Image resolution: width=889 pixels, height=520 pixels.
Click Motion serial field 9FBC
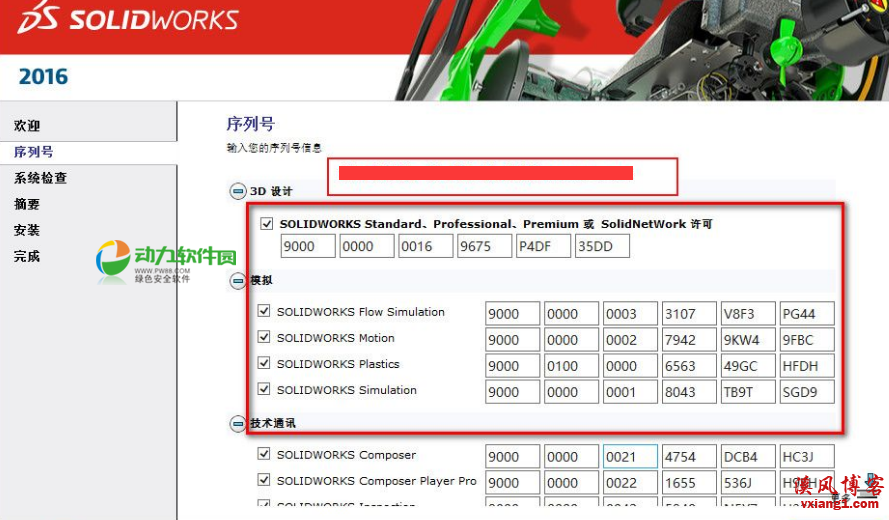(x=807, y=340)
